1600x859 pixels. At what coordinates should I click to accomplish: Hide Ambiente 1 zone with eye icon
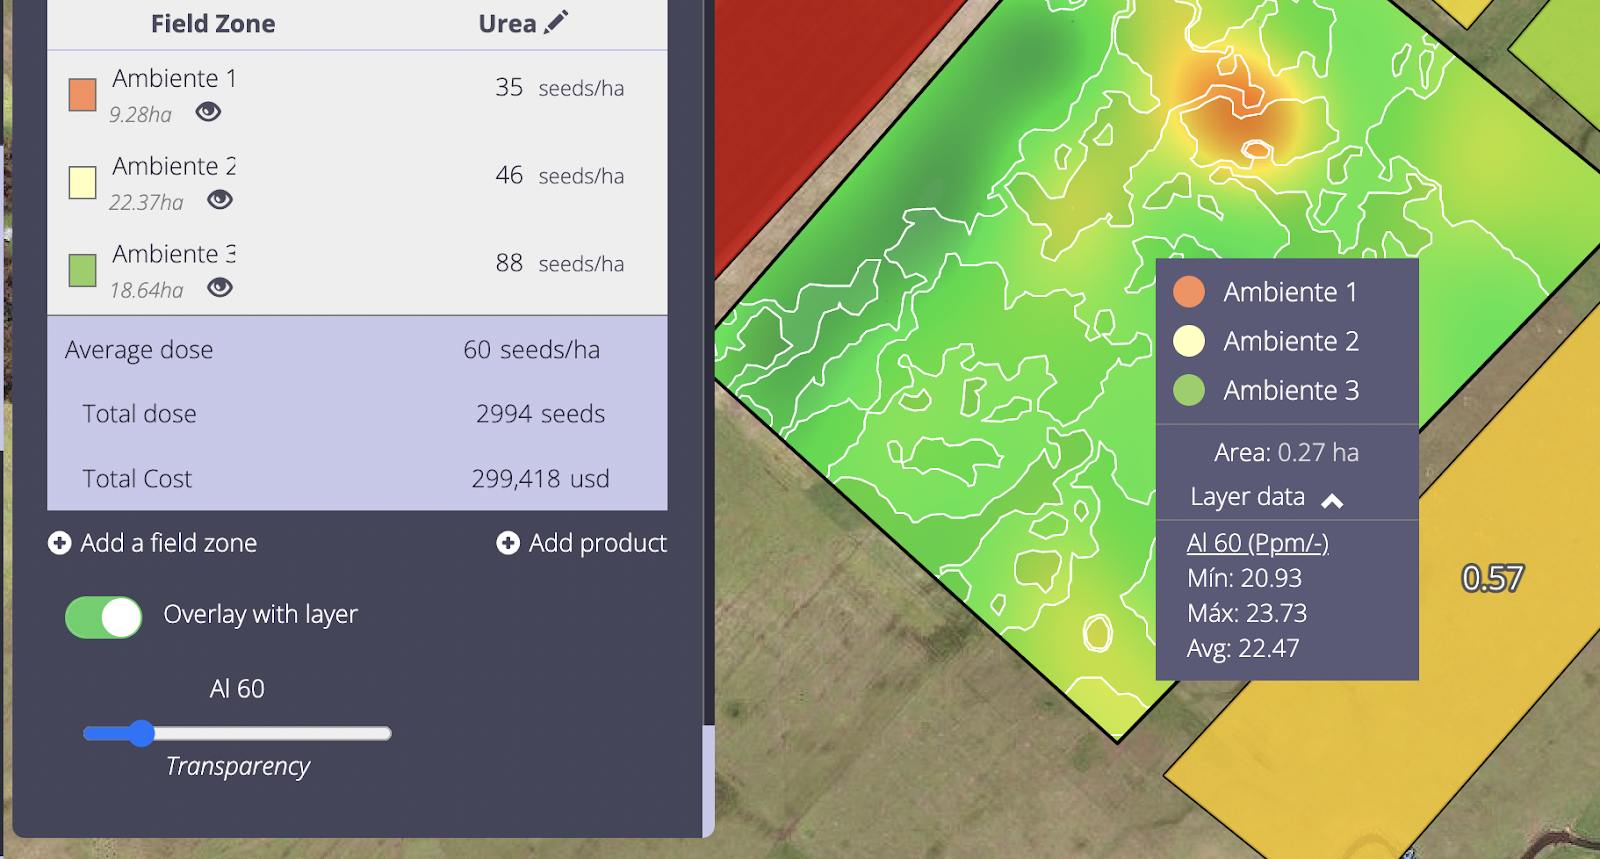208,112
